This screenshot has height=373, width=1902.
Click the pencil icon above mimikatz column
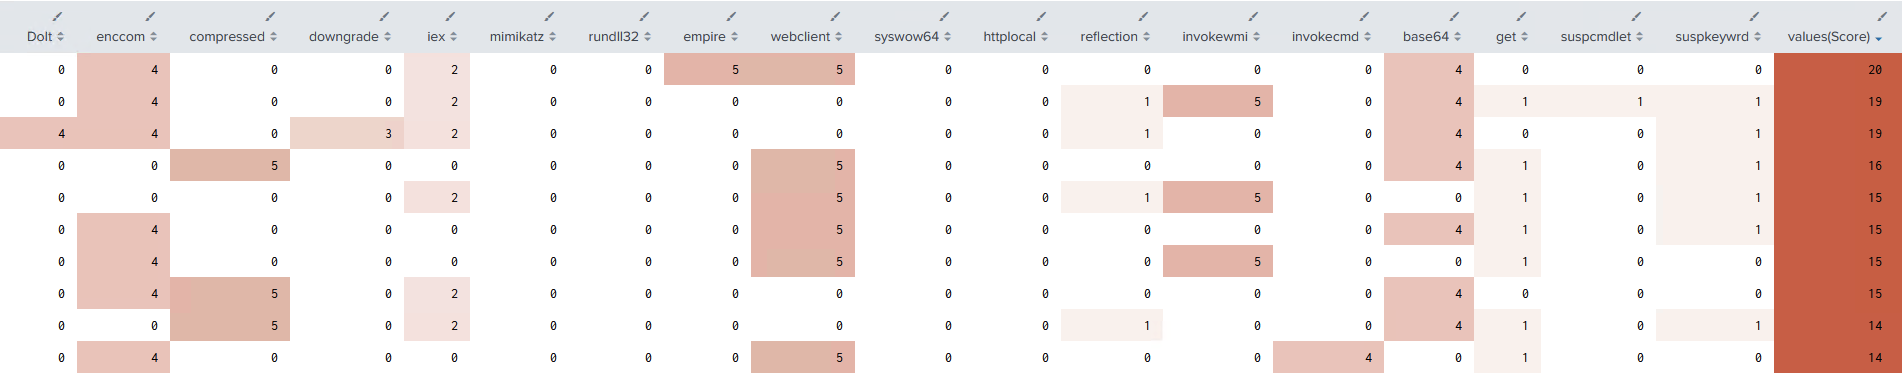[550, 16]
